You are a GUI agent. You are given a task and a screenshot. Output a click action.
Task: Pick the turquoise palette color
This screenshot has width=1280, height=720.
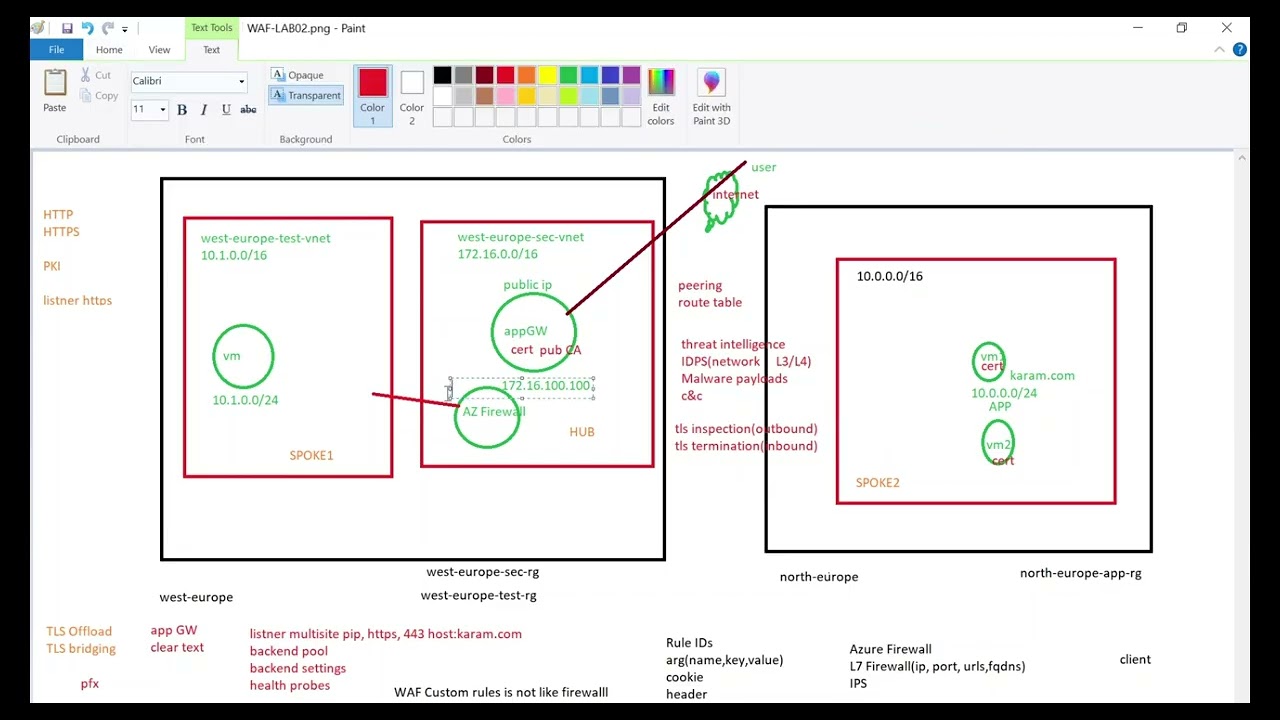(589, 75)
